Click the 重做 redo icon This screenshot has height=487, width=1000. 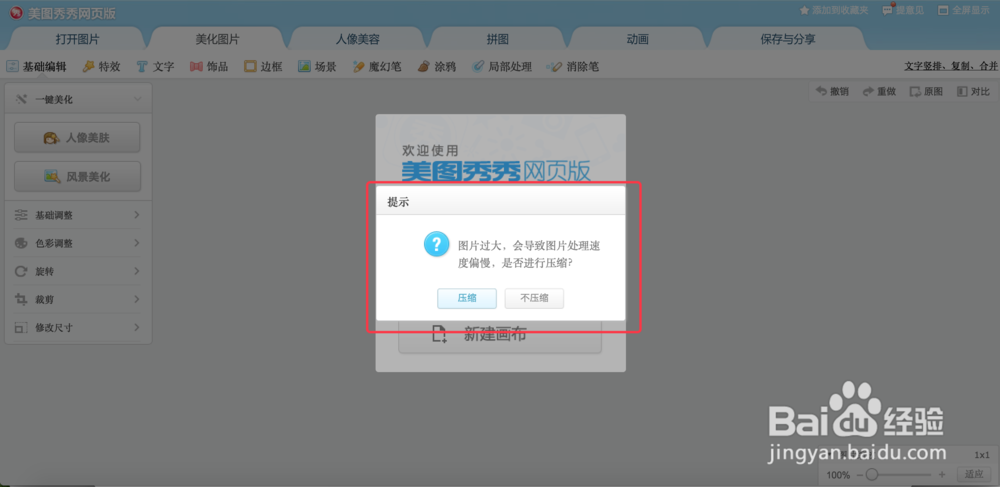(868, 92)
